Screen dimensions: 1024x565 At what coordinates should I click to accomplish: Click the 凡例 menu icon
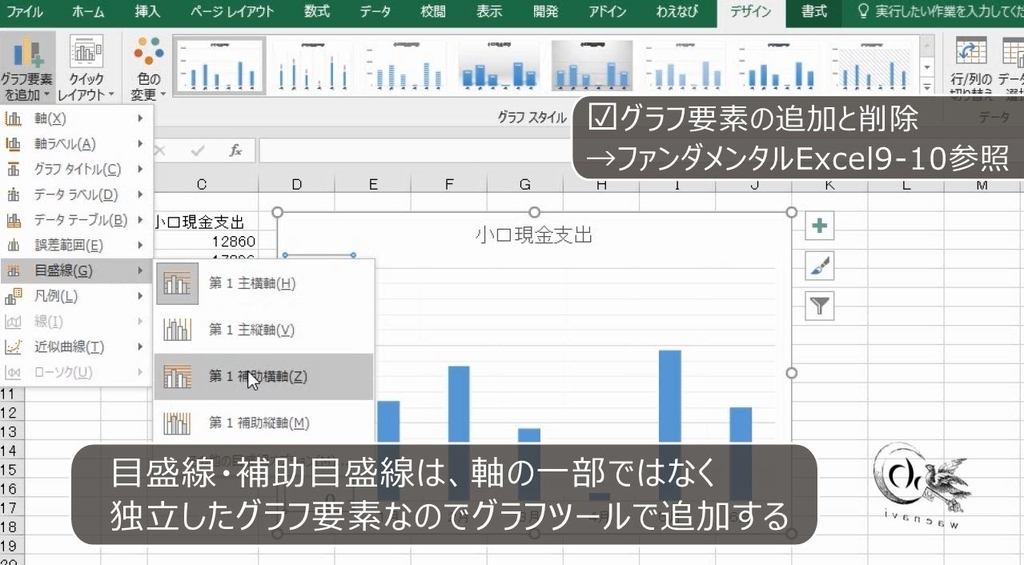click(14, 297)
